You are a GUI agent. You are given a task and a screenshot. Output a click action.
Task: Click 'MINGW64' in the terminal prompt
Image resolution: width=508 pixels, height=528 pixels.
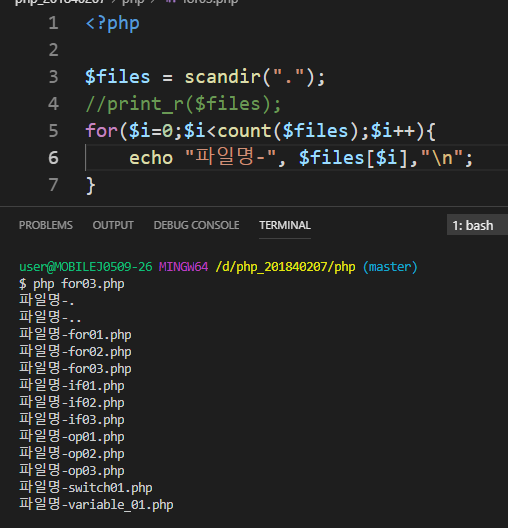click(x=183, y=267)
